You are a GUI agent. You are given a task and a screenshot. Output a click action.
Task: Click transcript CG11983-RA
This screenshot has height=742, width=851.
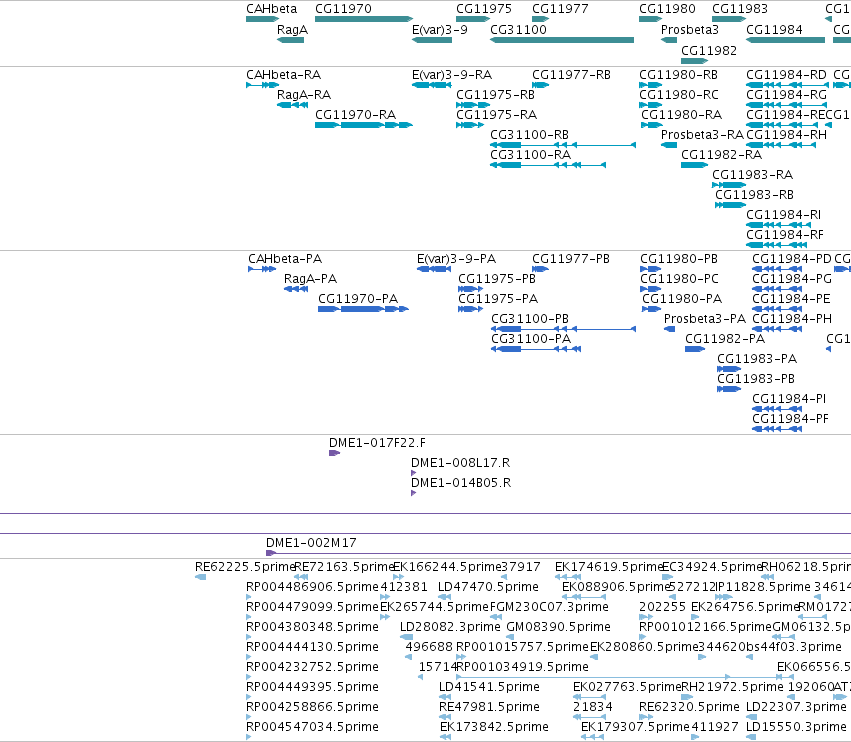click(752, 175)
